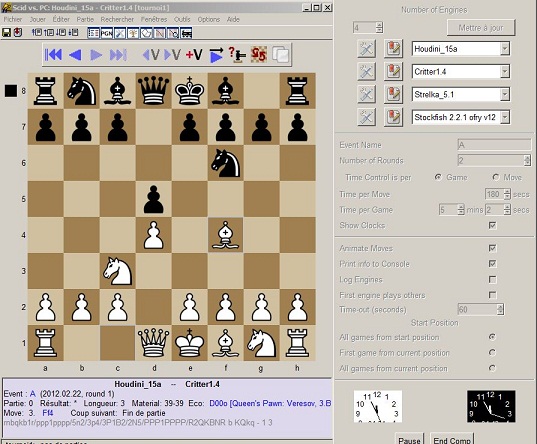
Task: Open the Stockfish 2.2.1 ofry v12 dropdown
Action: [x=504, y=117]
